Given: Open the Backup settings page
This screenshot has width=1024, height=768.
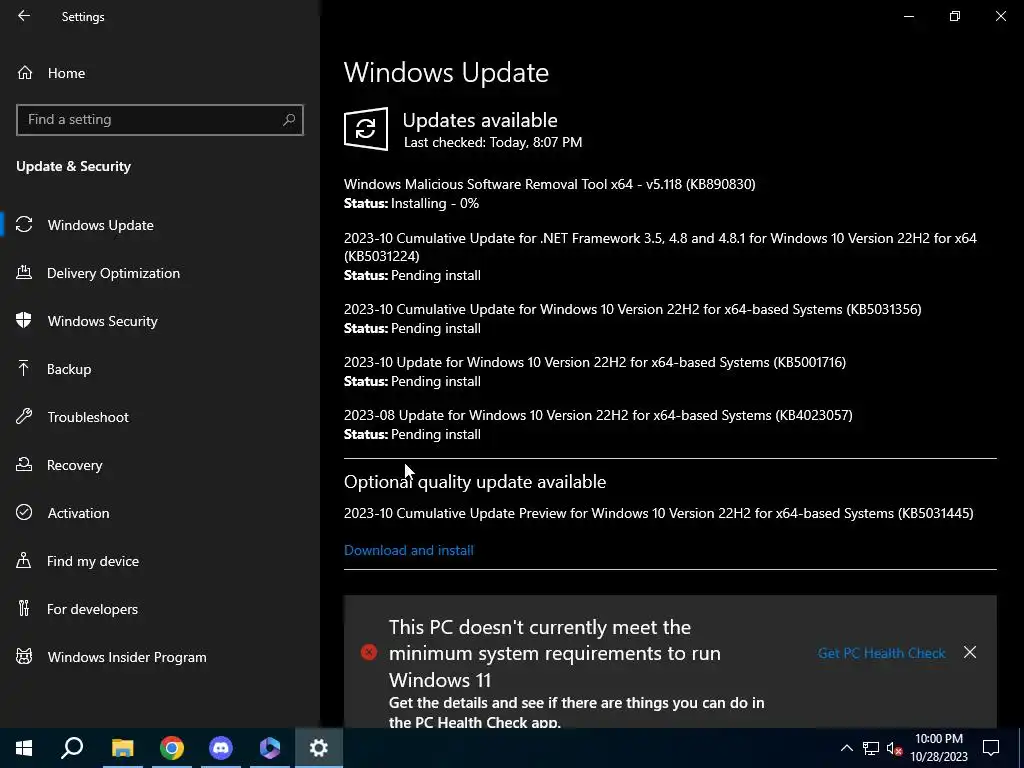Looking at the screenshot, I should tap(69, 369).
